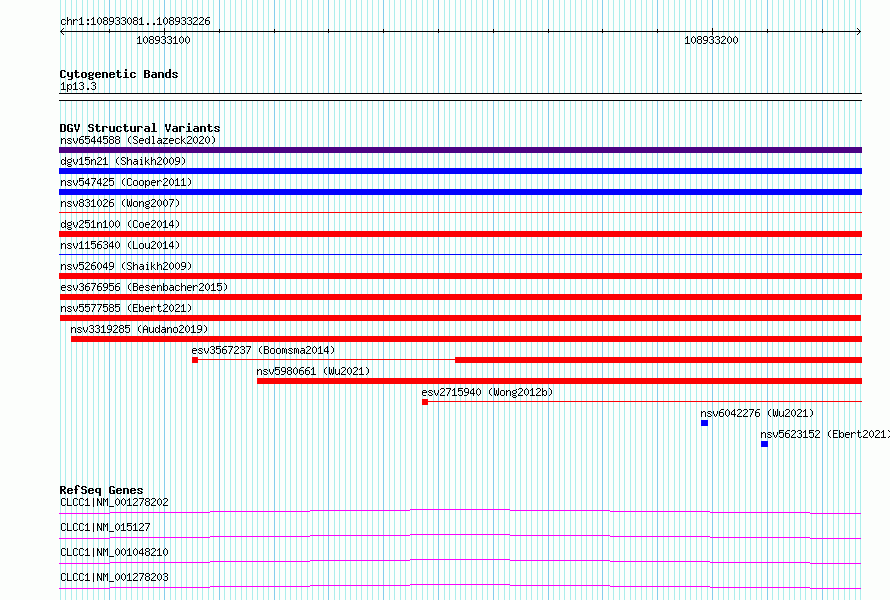
Task: Open dgv251n100 (Coe2014) variant label
Action: pos(120,224)
